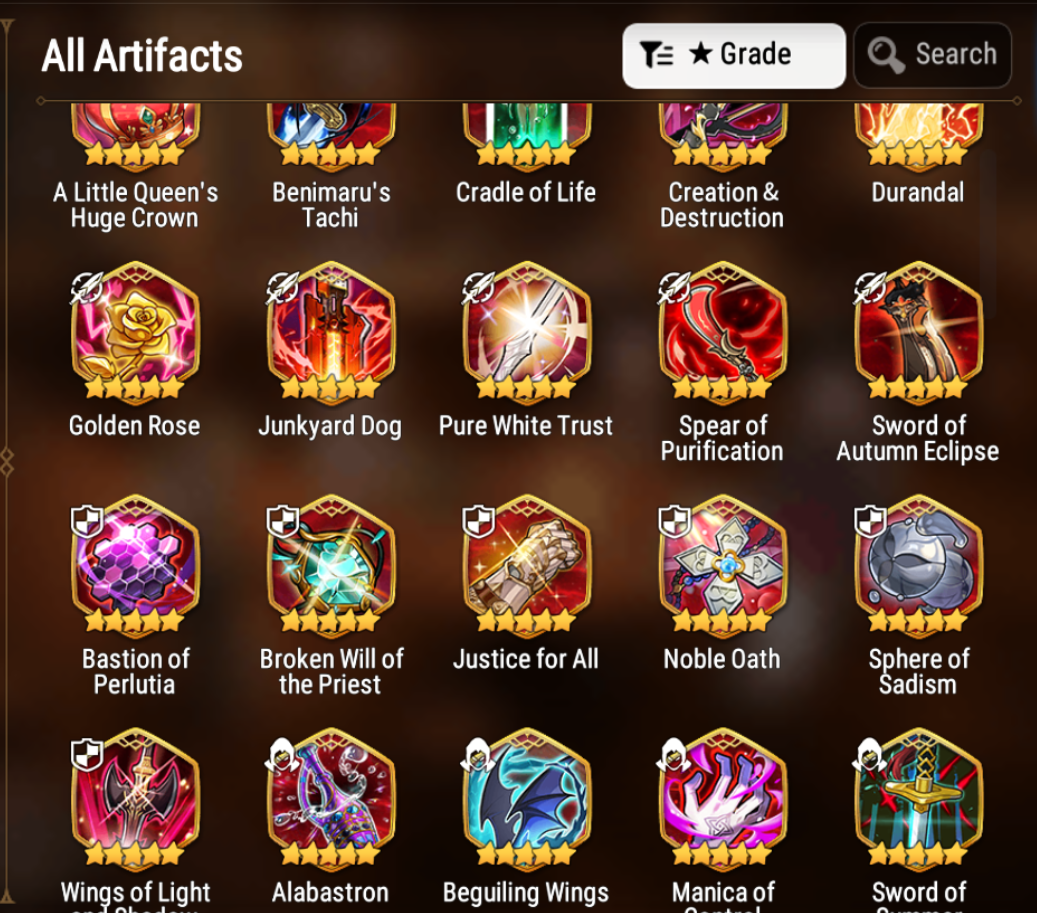
Task: Open the Grade sort filter dropdown
Action: [733, 56]
